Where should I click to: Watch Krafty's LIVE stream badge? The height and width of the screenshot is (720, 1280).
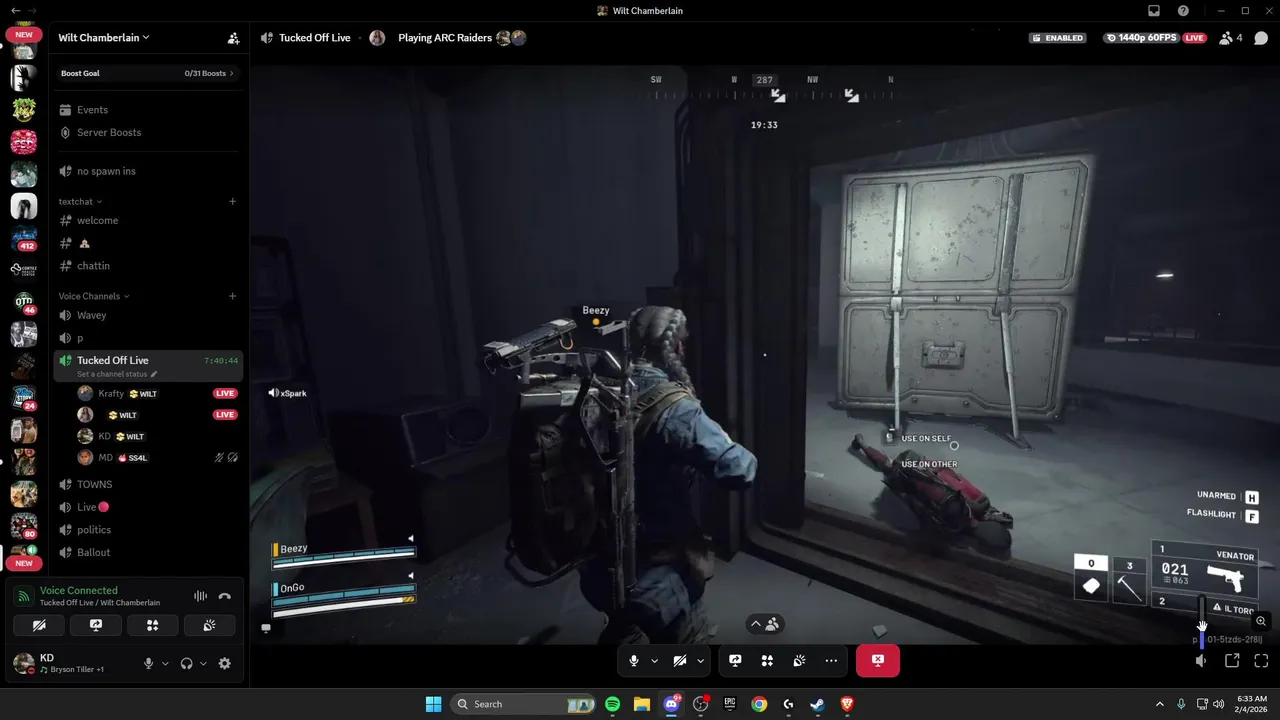(225, 394)
